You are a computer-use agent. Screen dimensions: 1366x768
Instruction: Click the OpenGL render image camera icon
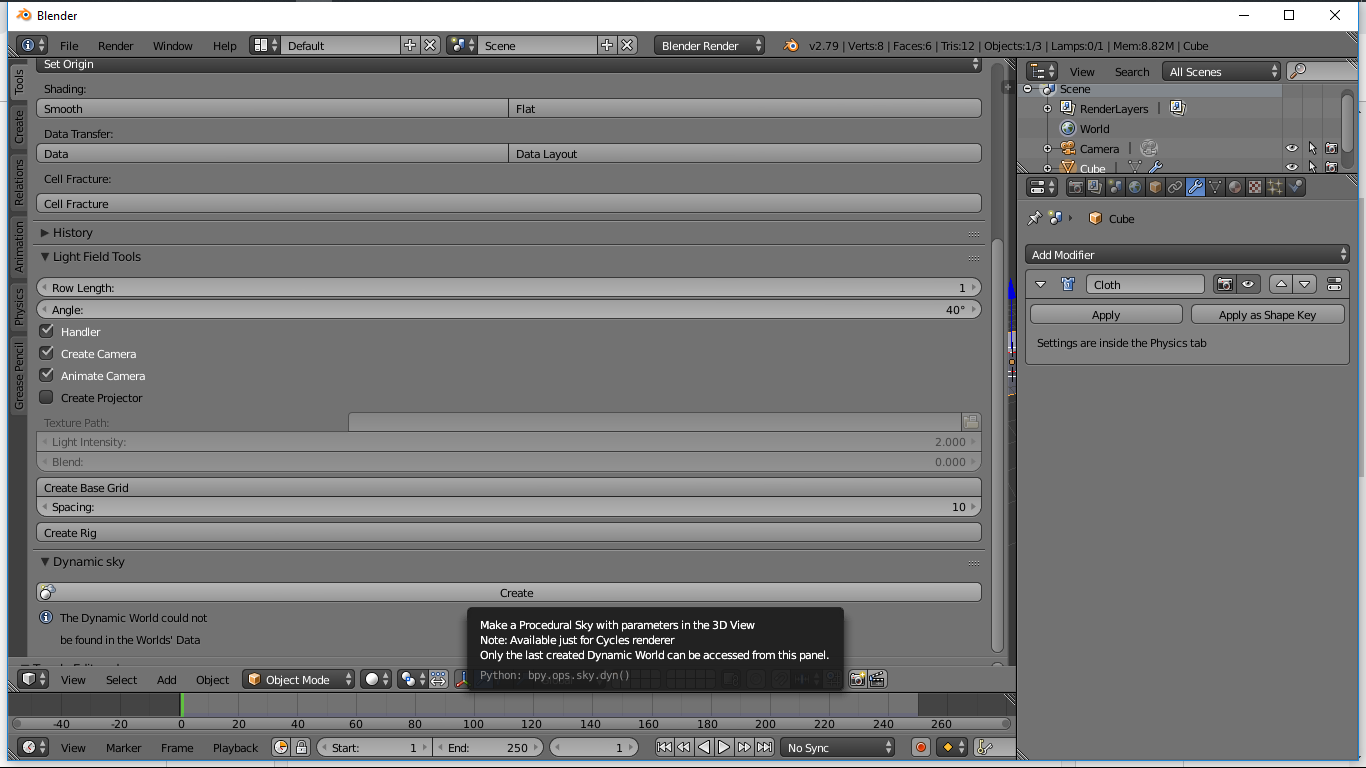coord(857,679)
